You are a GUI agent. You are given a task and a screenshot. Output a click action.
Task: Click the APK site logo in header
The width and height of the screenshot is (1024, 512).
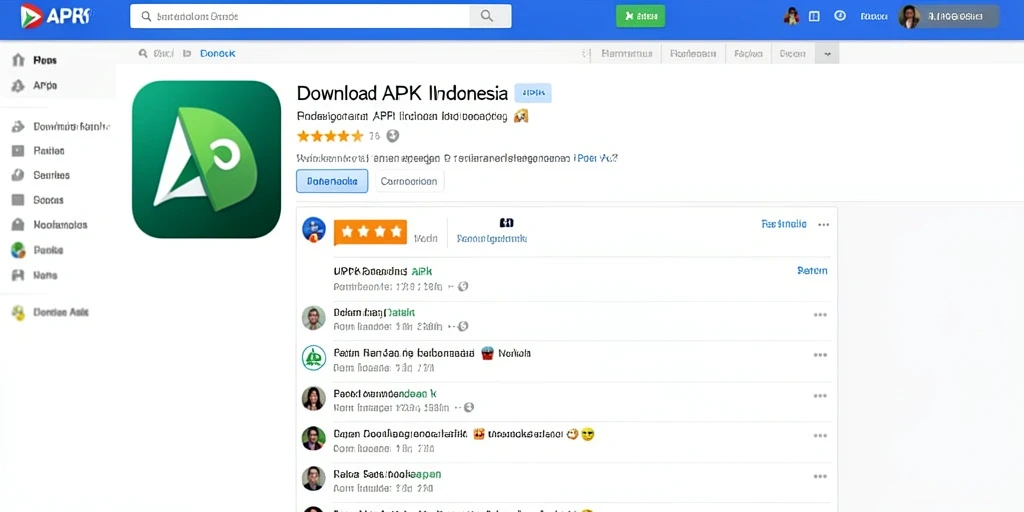(56, 16)
